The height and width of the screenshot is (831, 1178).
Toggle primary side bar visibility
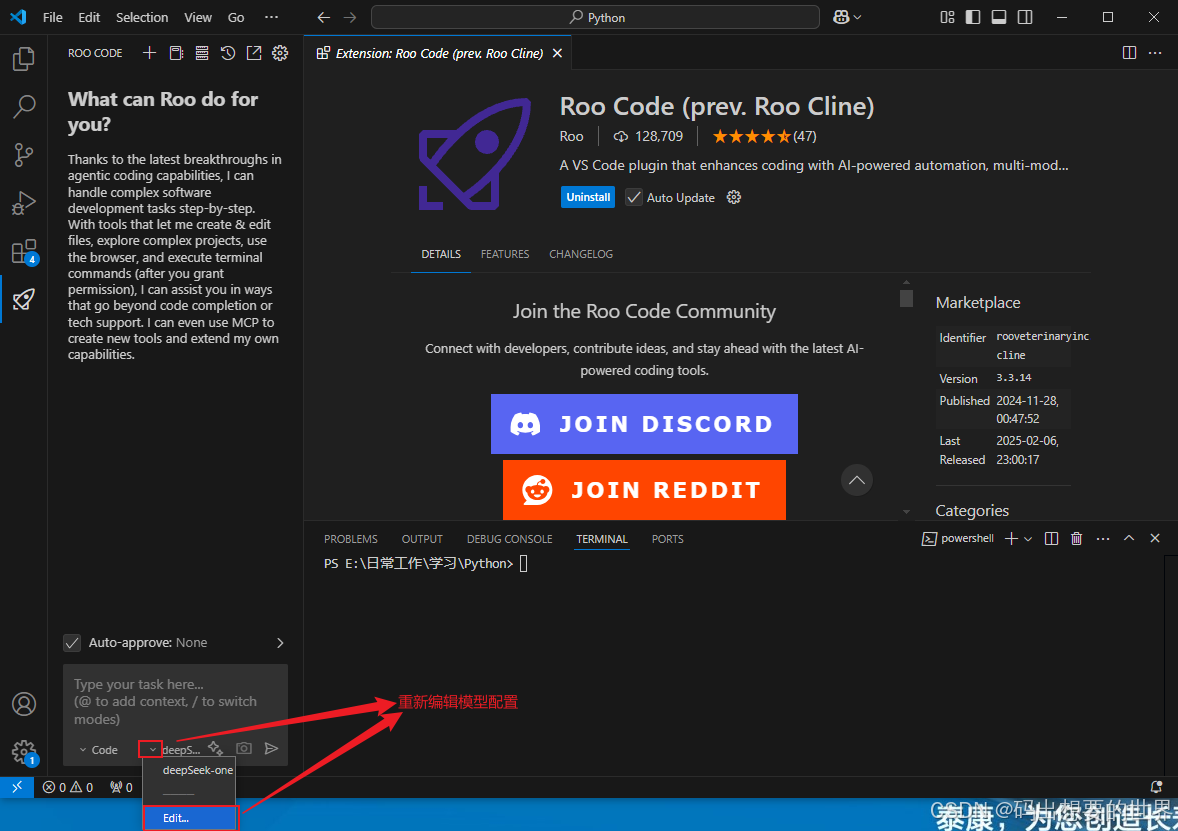973,17
